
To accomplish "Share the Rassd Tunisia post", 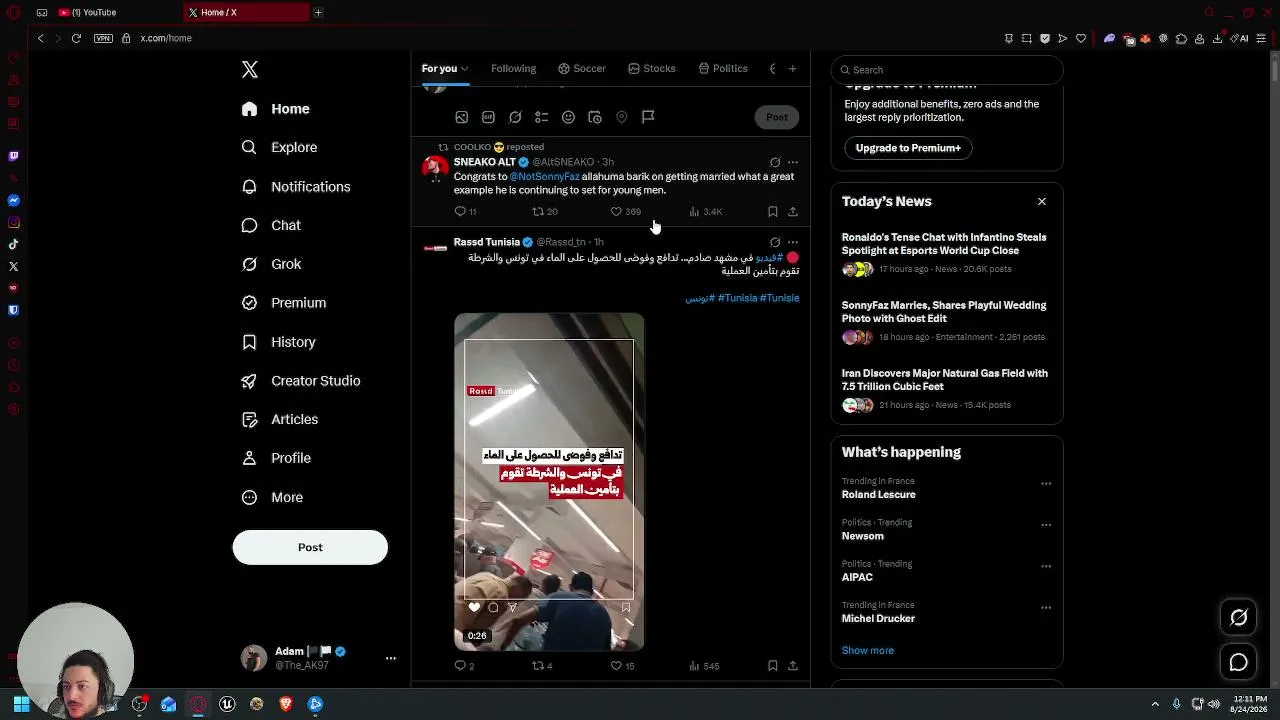I will 793,666.
